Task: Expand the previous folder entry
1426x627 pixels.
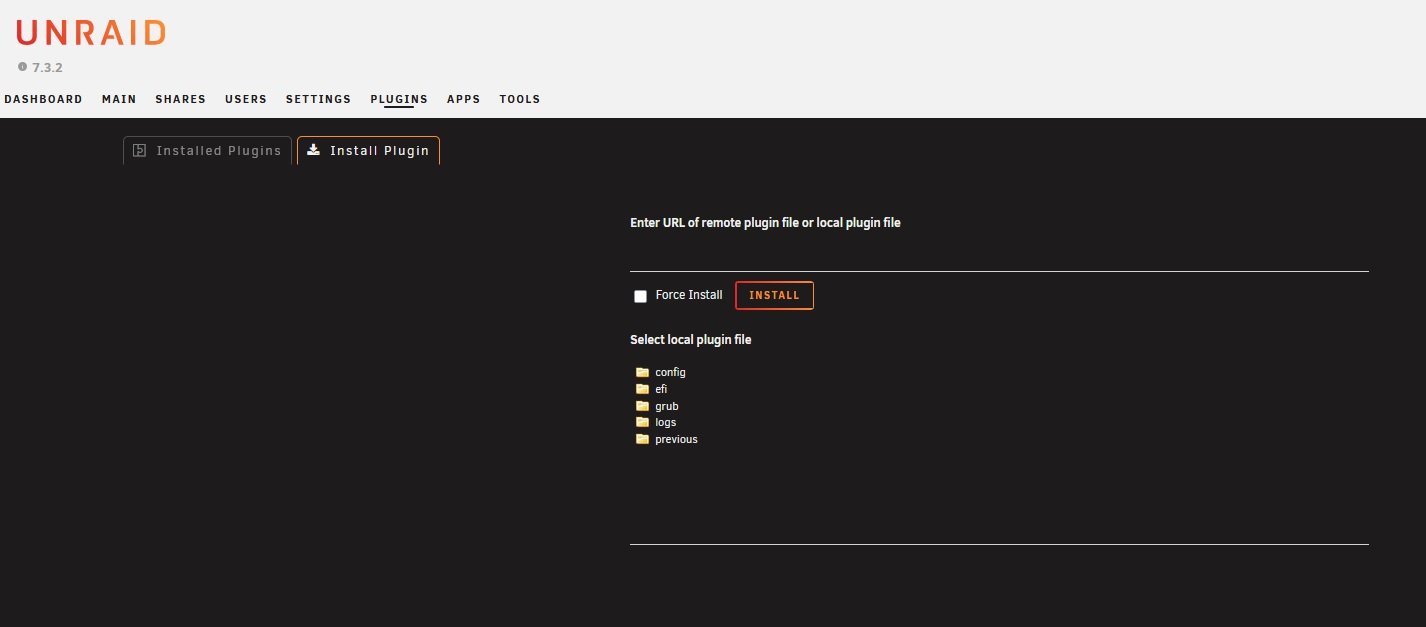Action: (676, 439)
